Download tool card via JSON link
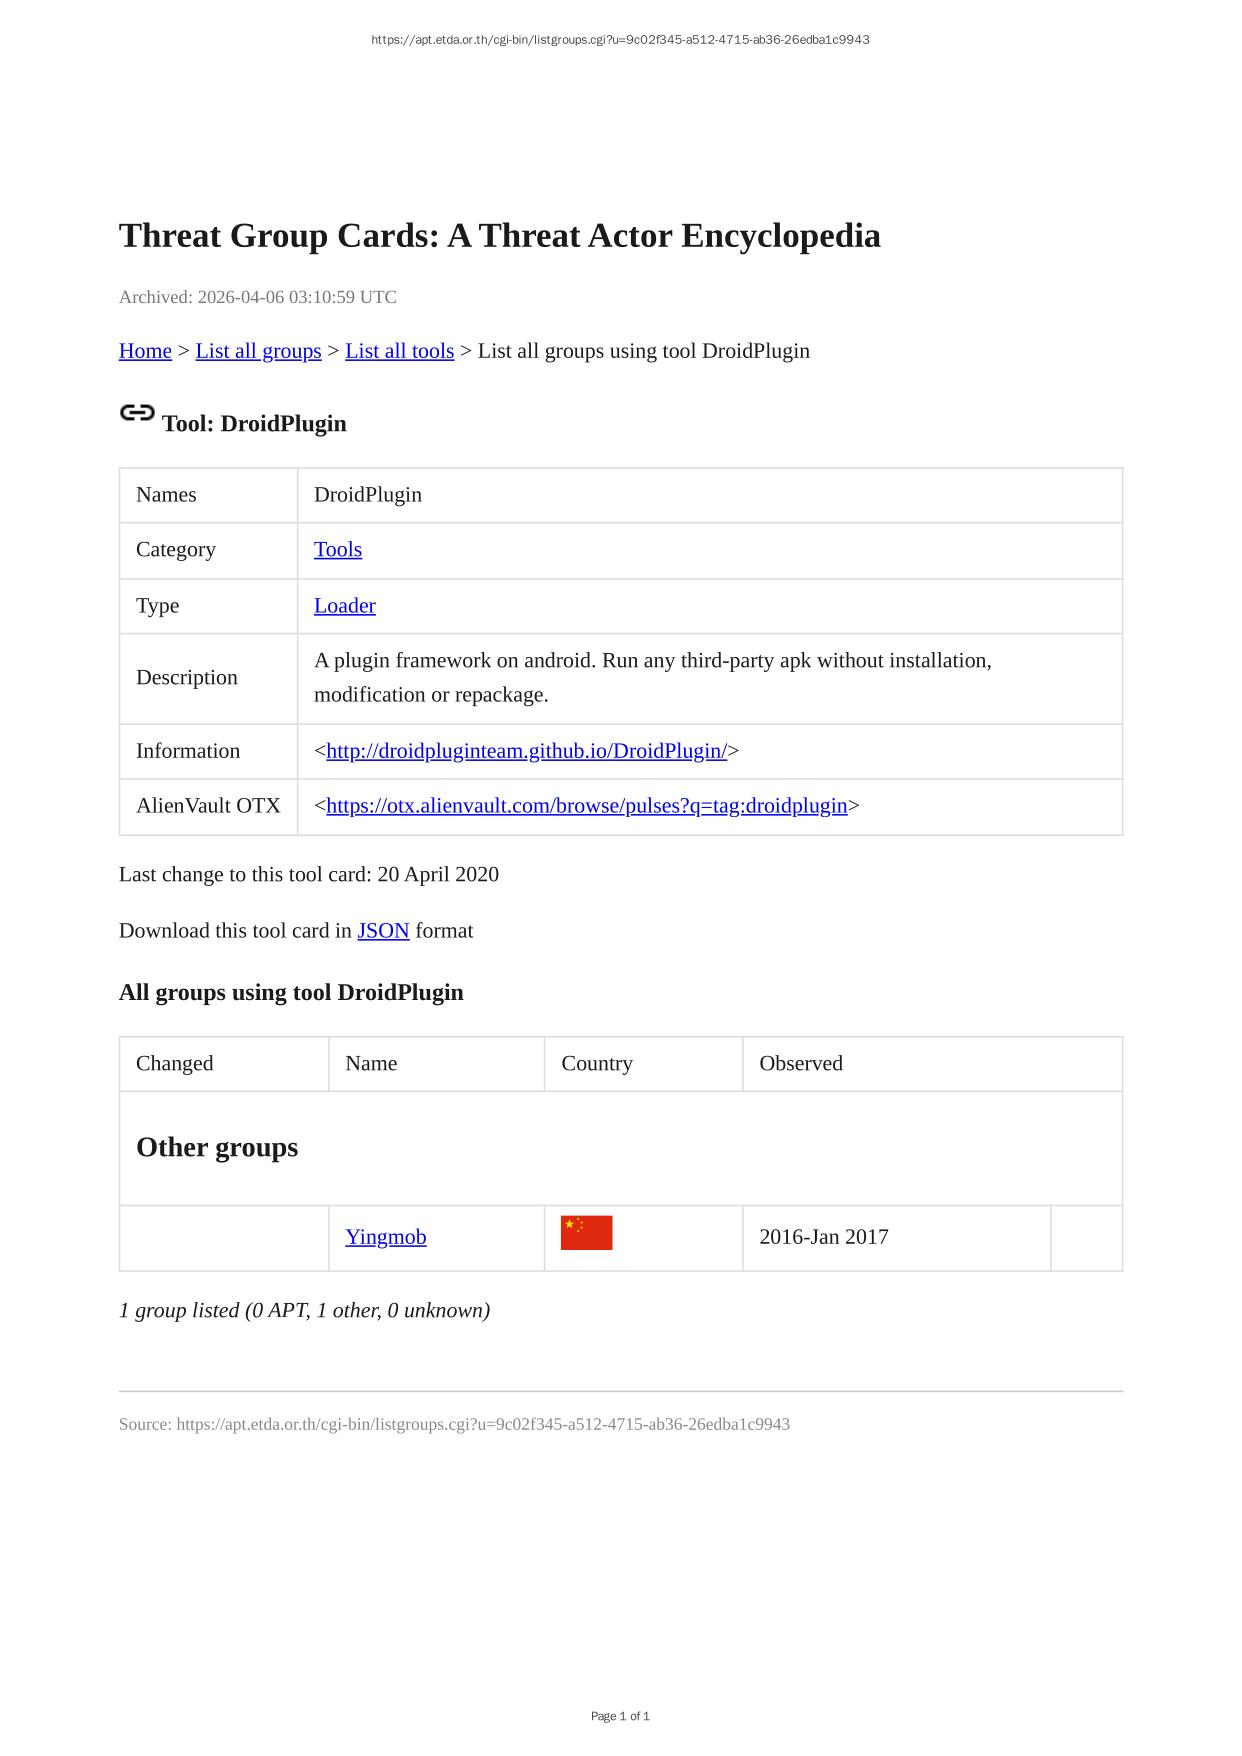 (x=383, y=931)
